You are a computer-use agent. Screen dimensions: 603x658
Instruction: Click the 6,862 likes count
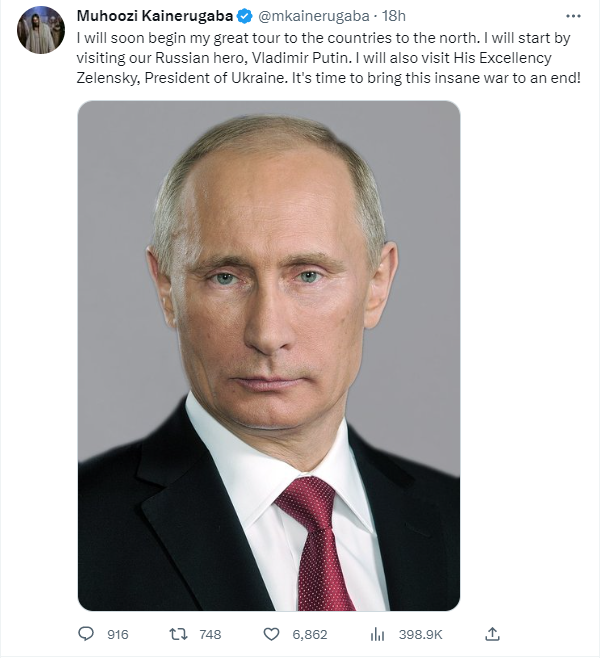pos(309,634)
